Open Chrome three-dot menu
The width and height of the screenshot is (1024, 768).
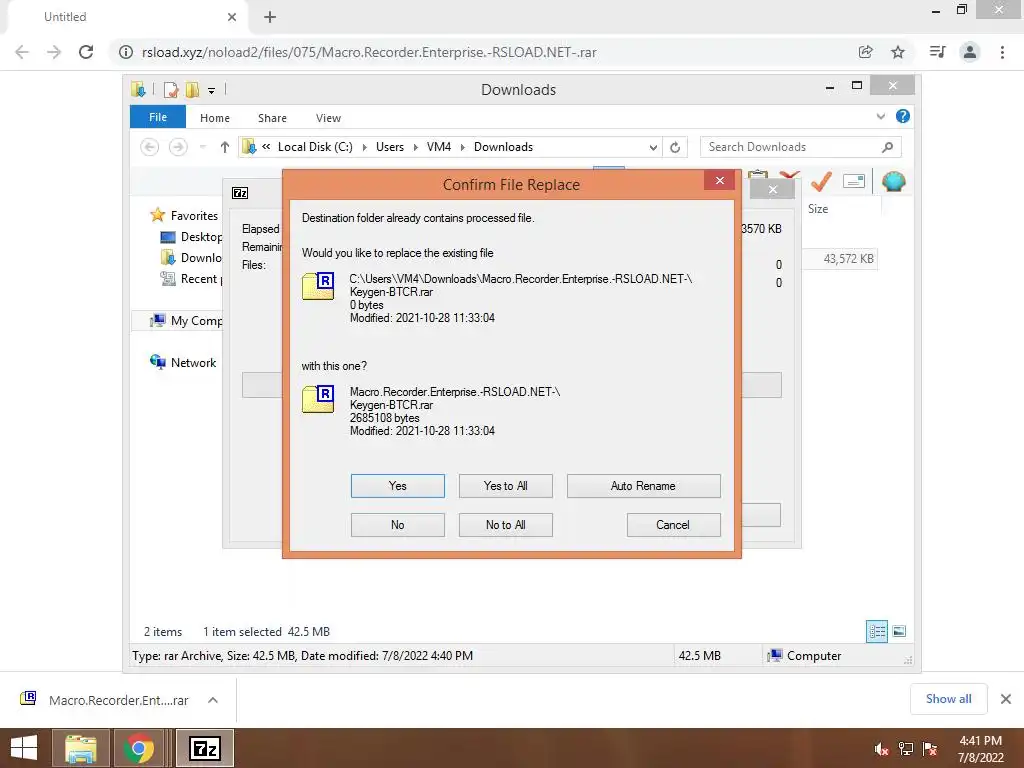pos(1002,52)
